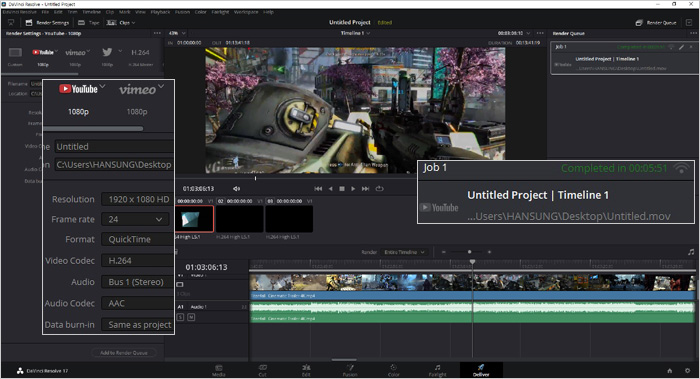Select clip thumbnail 03
700x379 pixels.
[289, 219]
